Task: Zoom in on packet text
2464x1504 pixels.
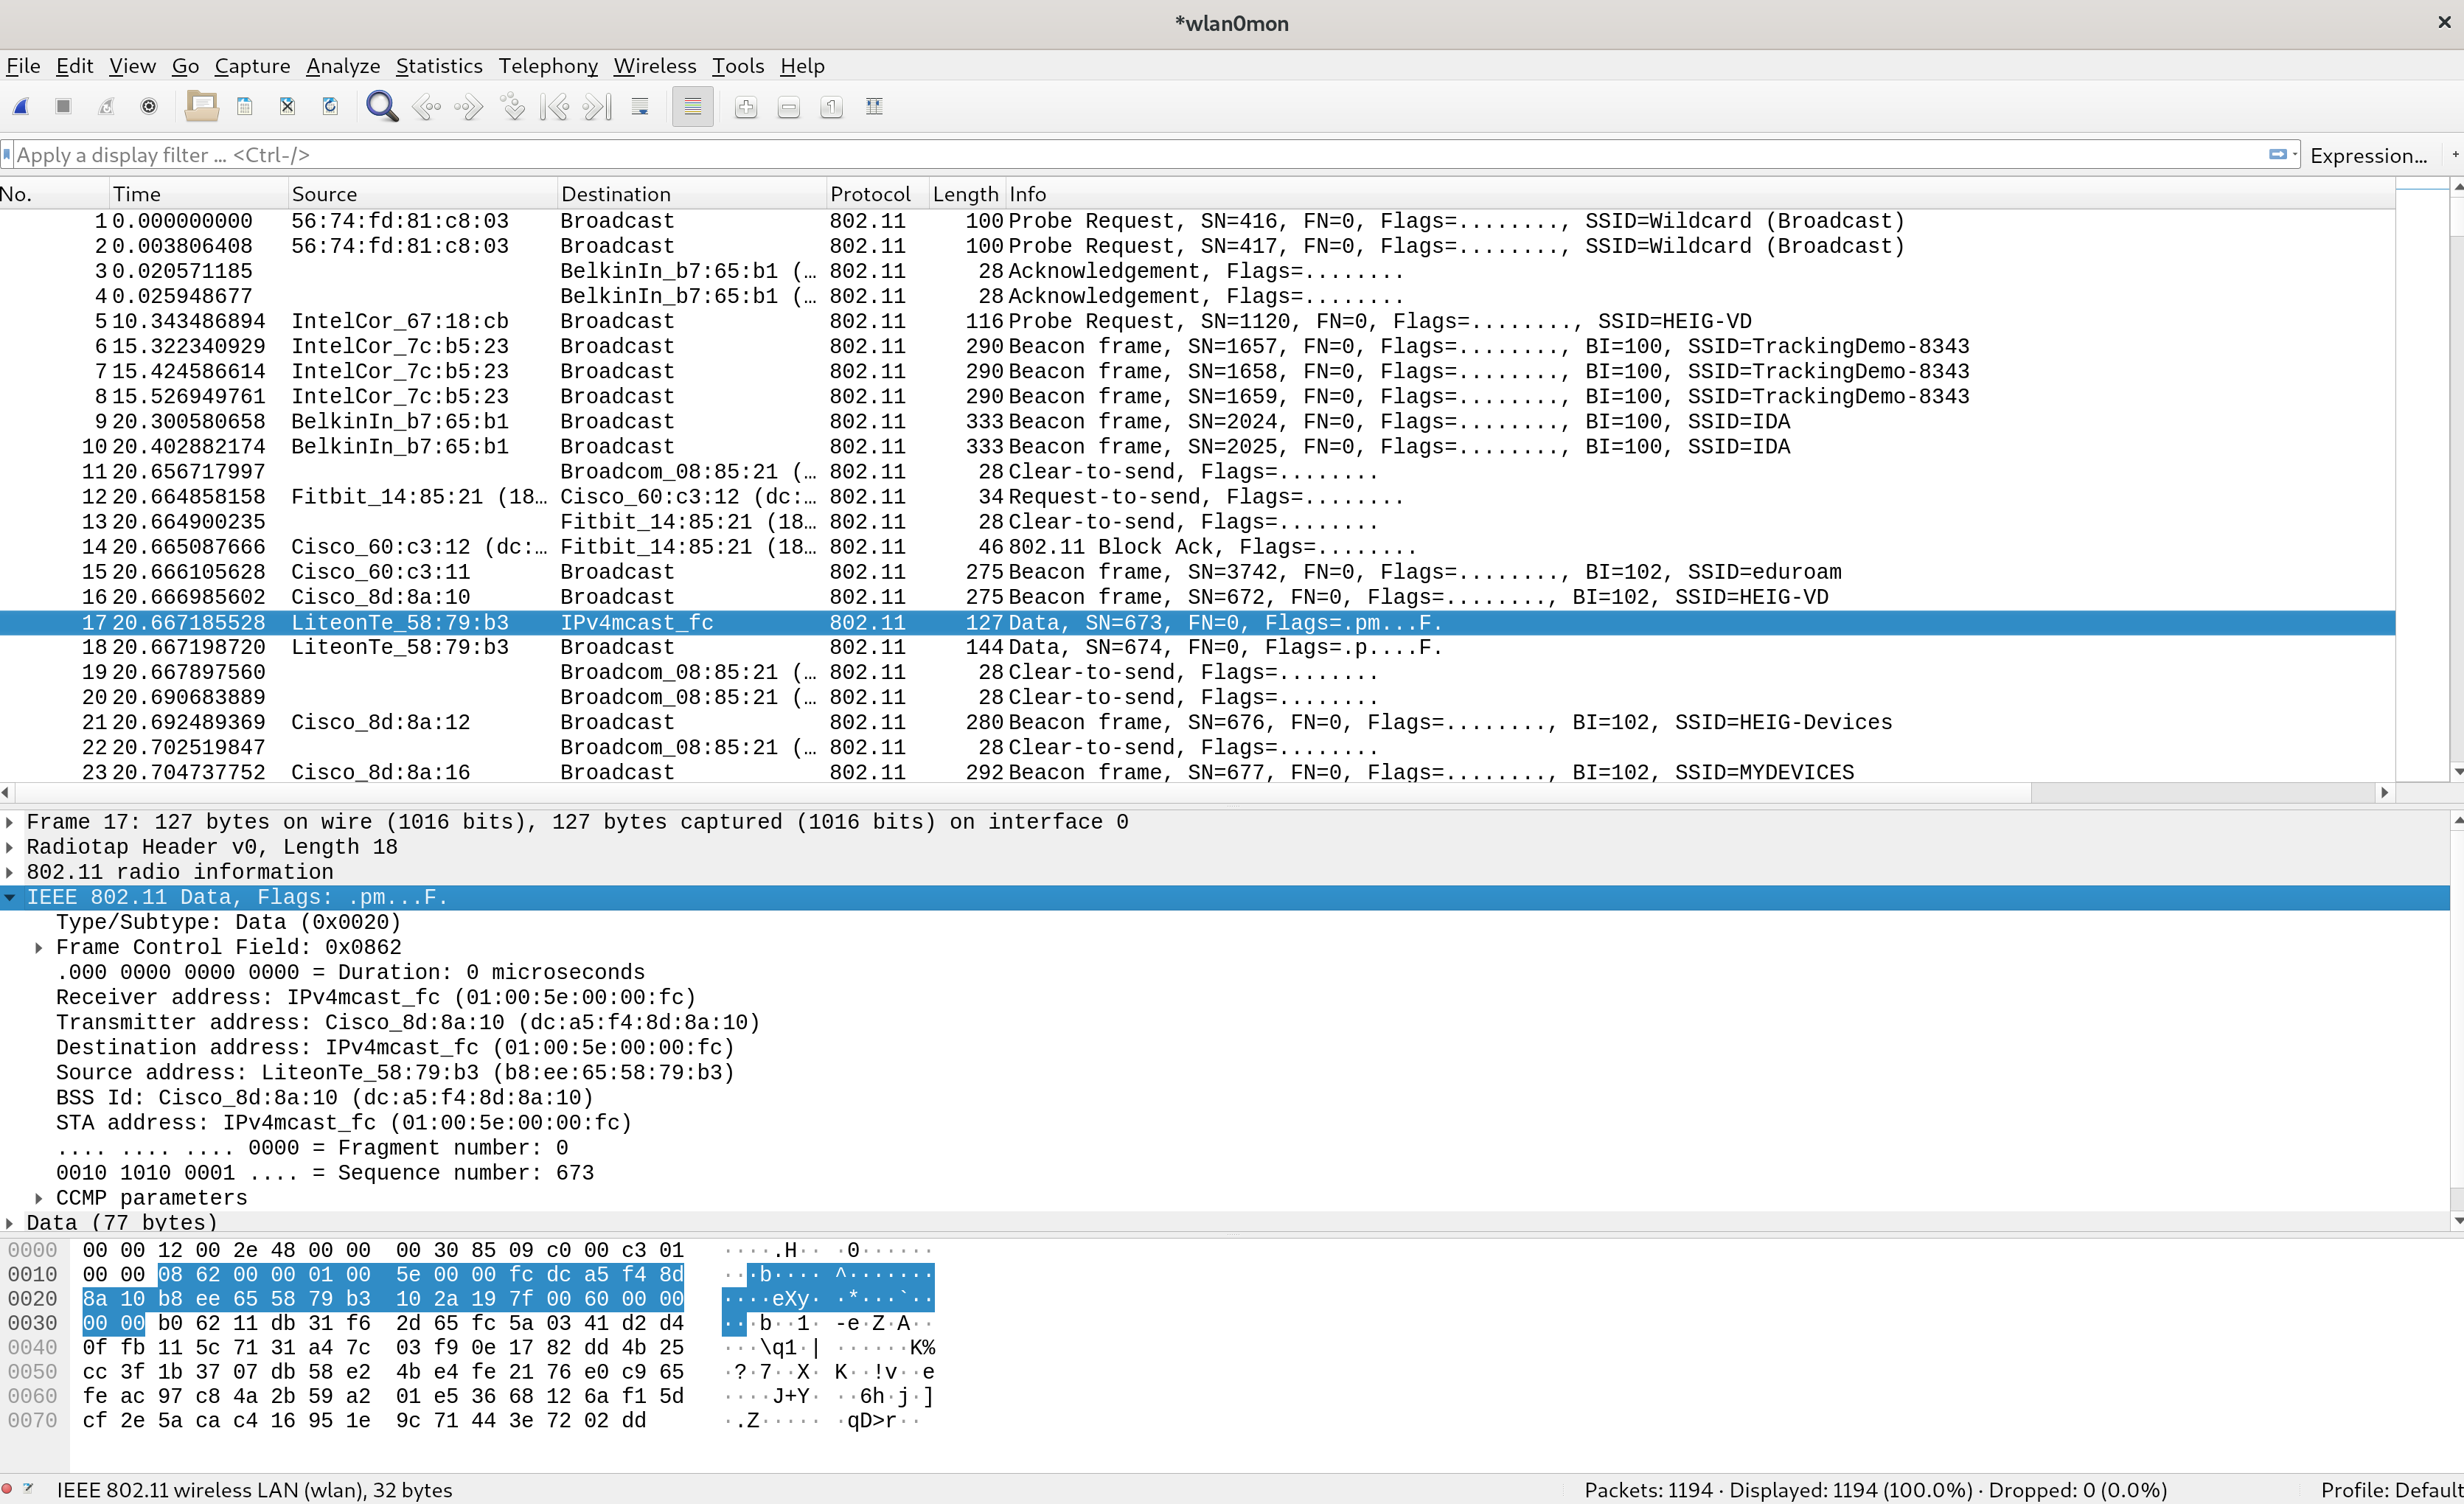Action: (745, 107)
